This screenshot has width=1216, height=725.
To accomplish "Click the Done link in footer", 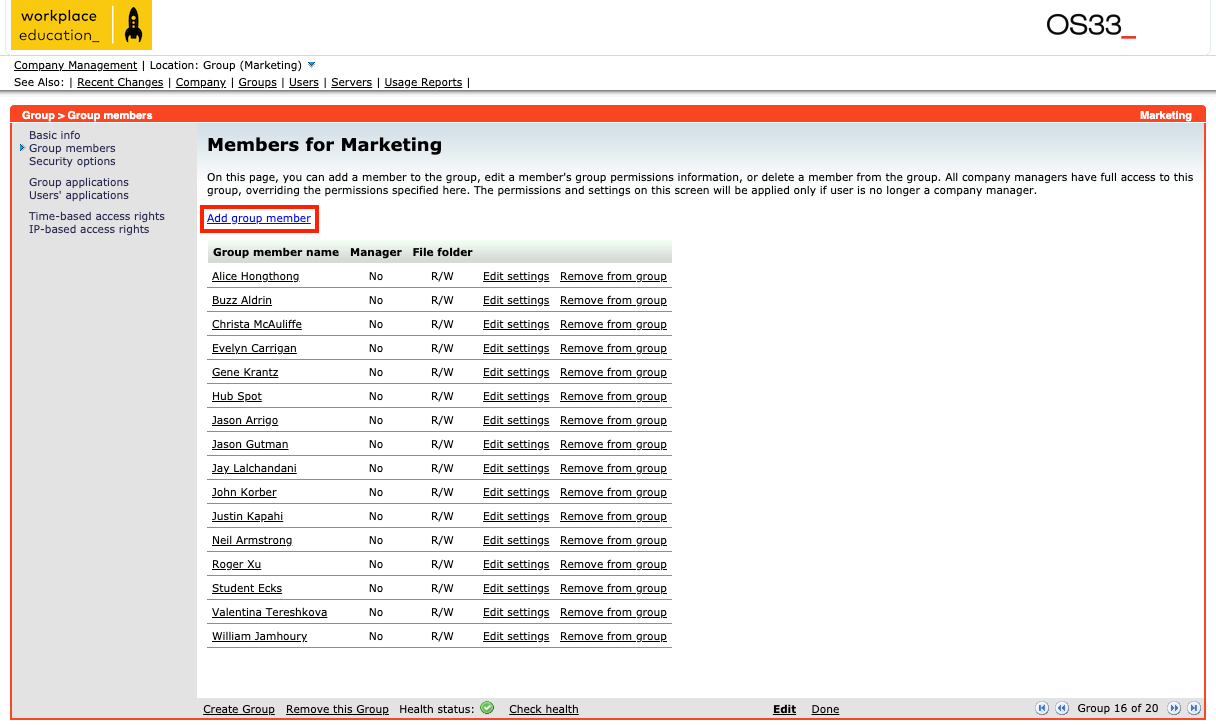I will (825, 709).
